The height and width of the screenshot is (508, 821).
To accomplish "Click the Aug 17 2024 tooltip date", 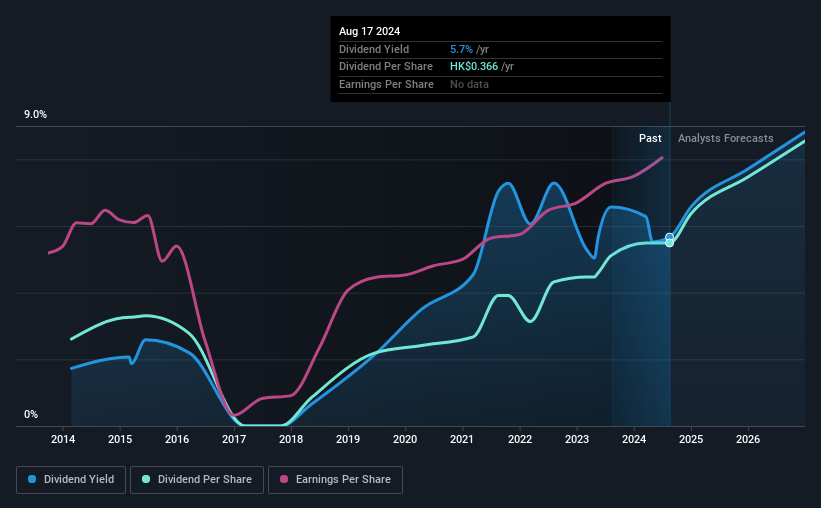I will (x=370, y=31).
